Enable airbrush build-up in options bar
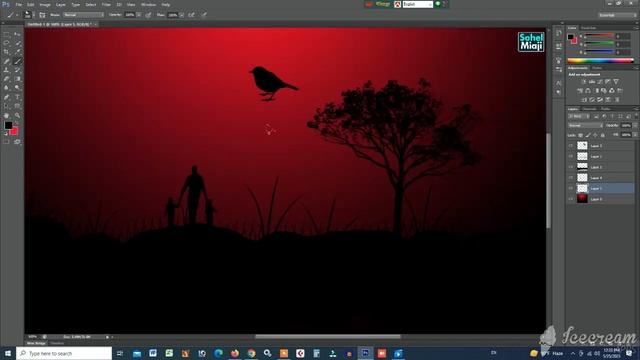Screen dimensions: 640x360 pos(191,15)
